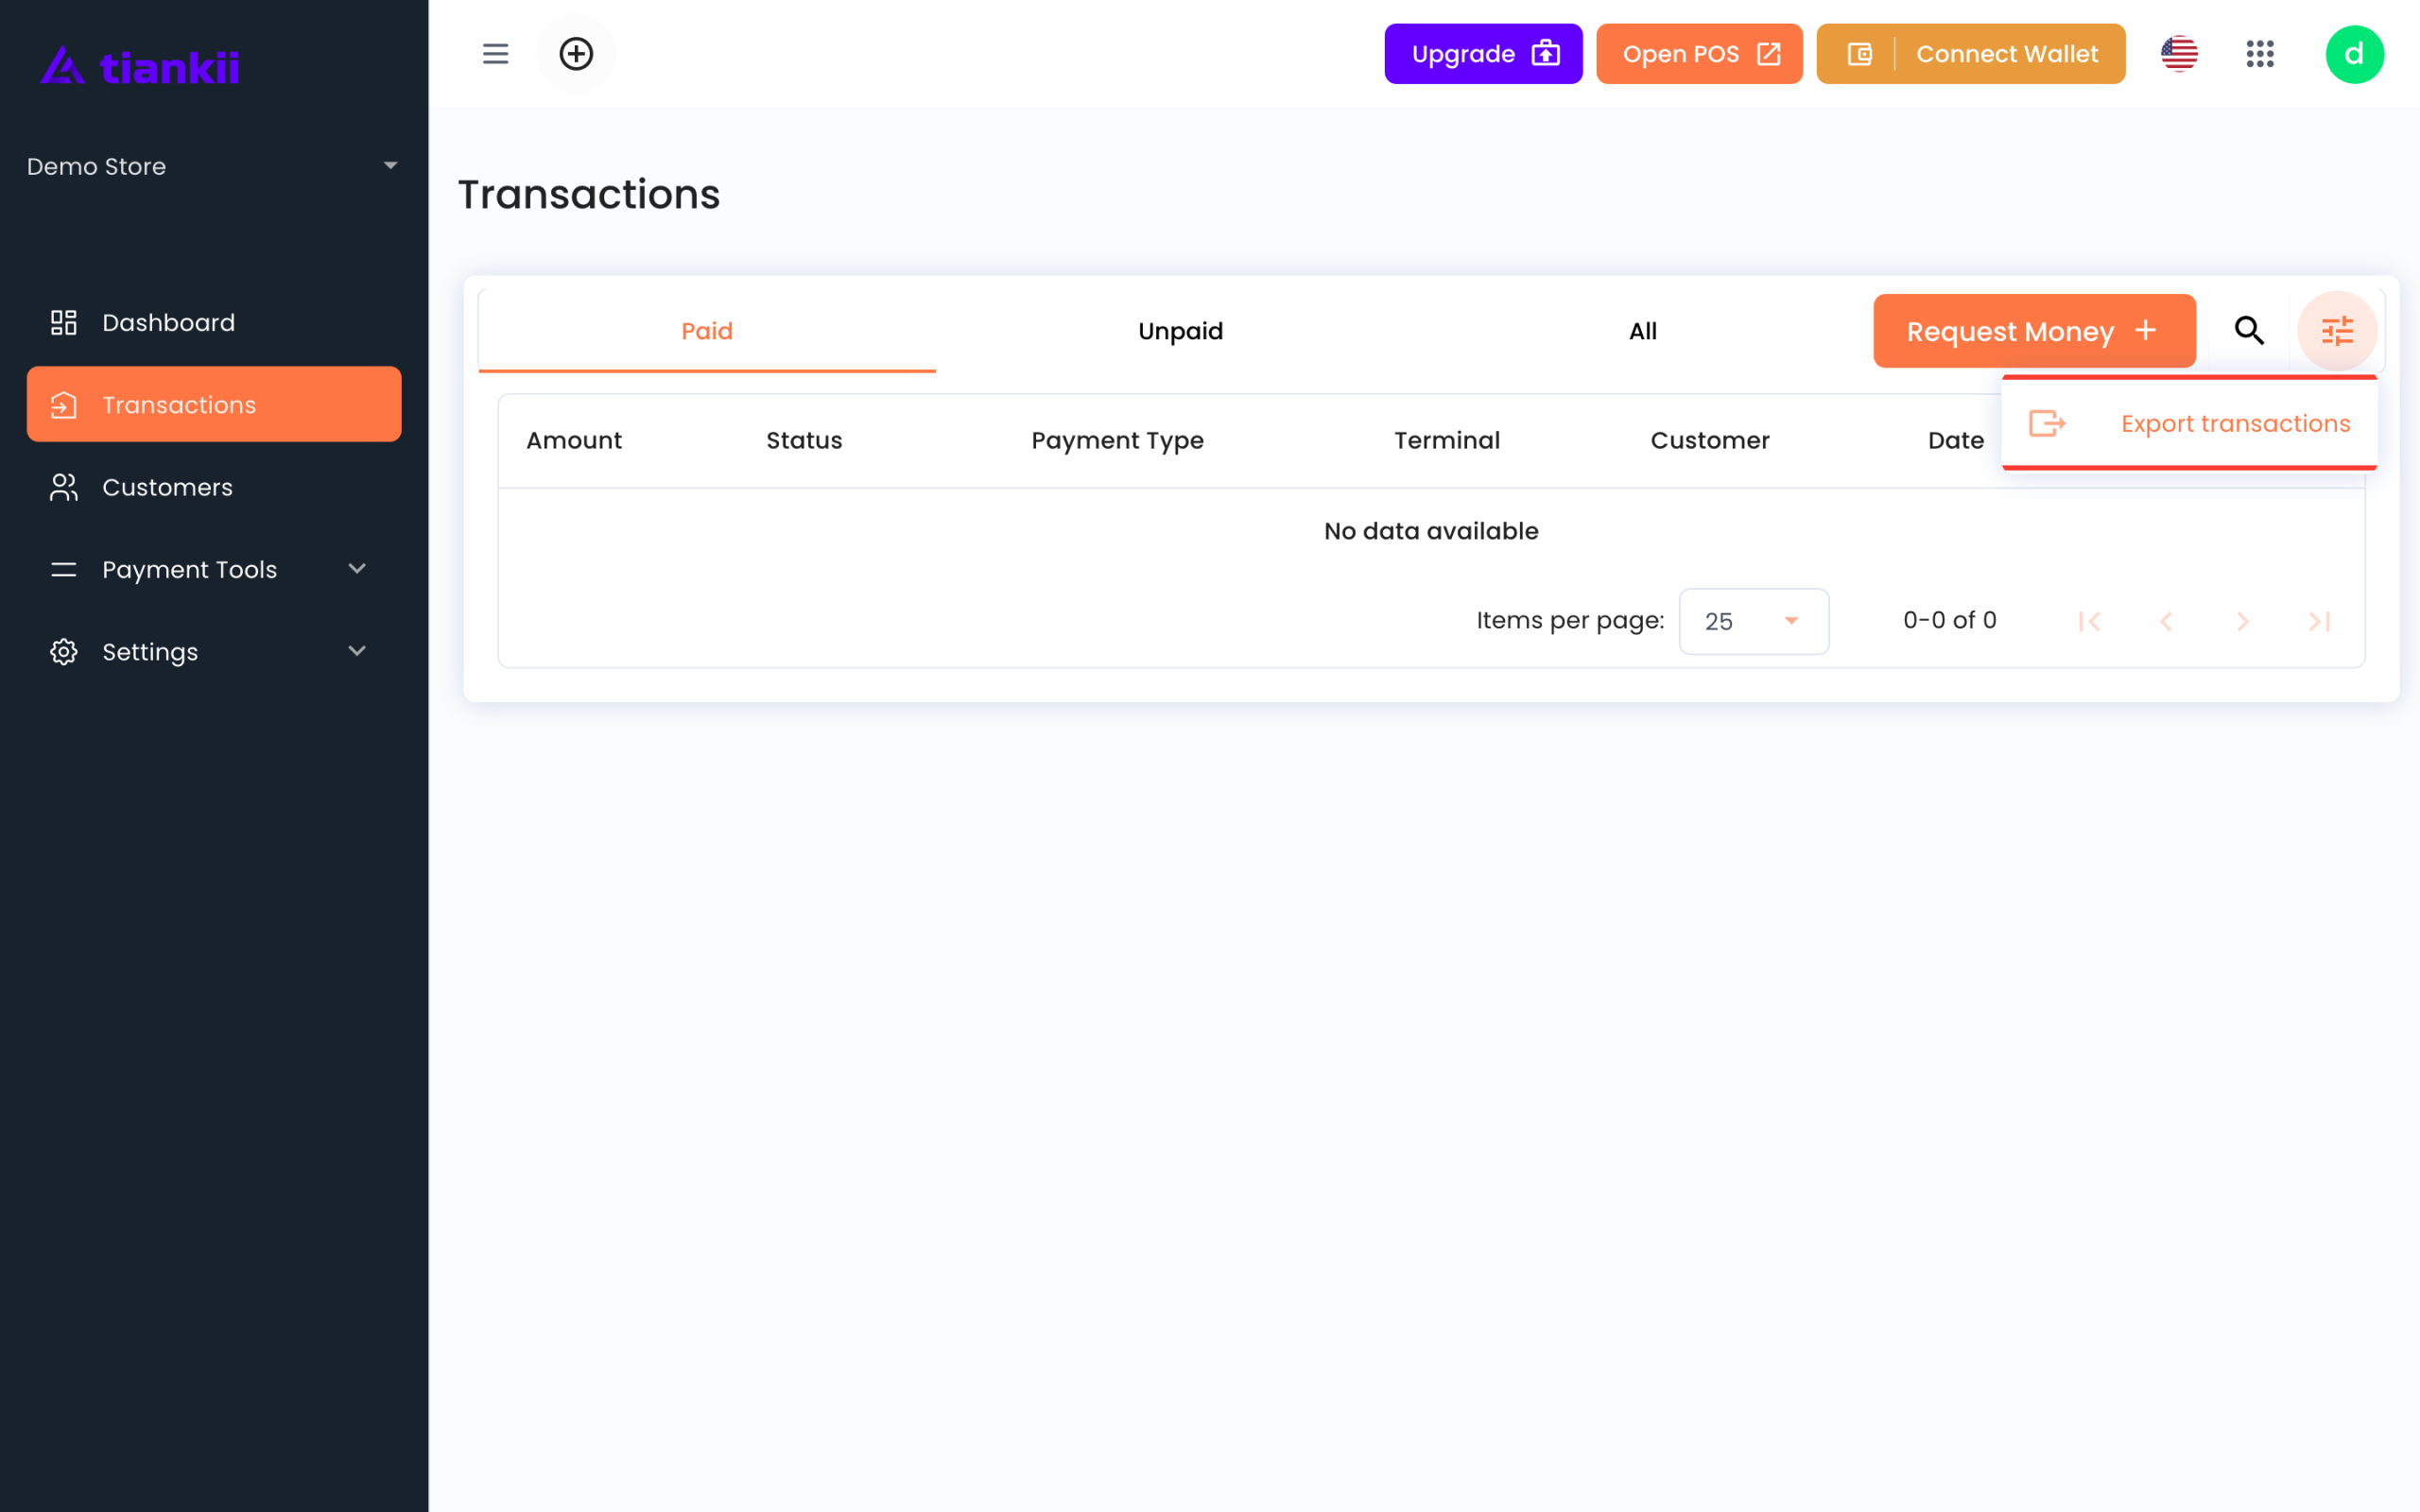Open the US flag language selector
The image size is (2420, 1512).
click(x=2179, y=54)
